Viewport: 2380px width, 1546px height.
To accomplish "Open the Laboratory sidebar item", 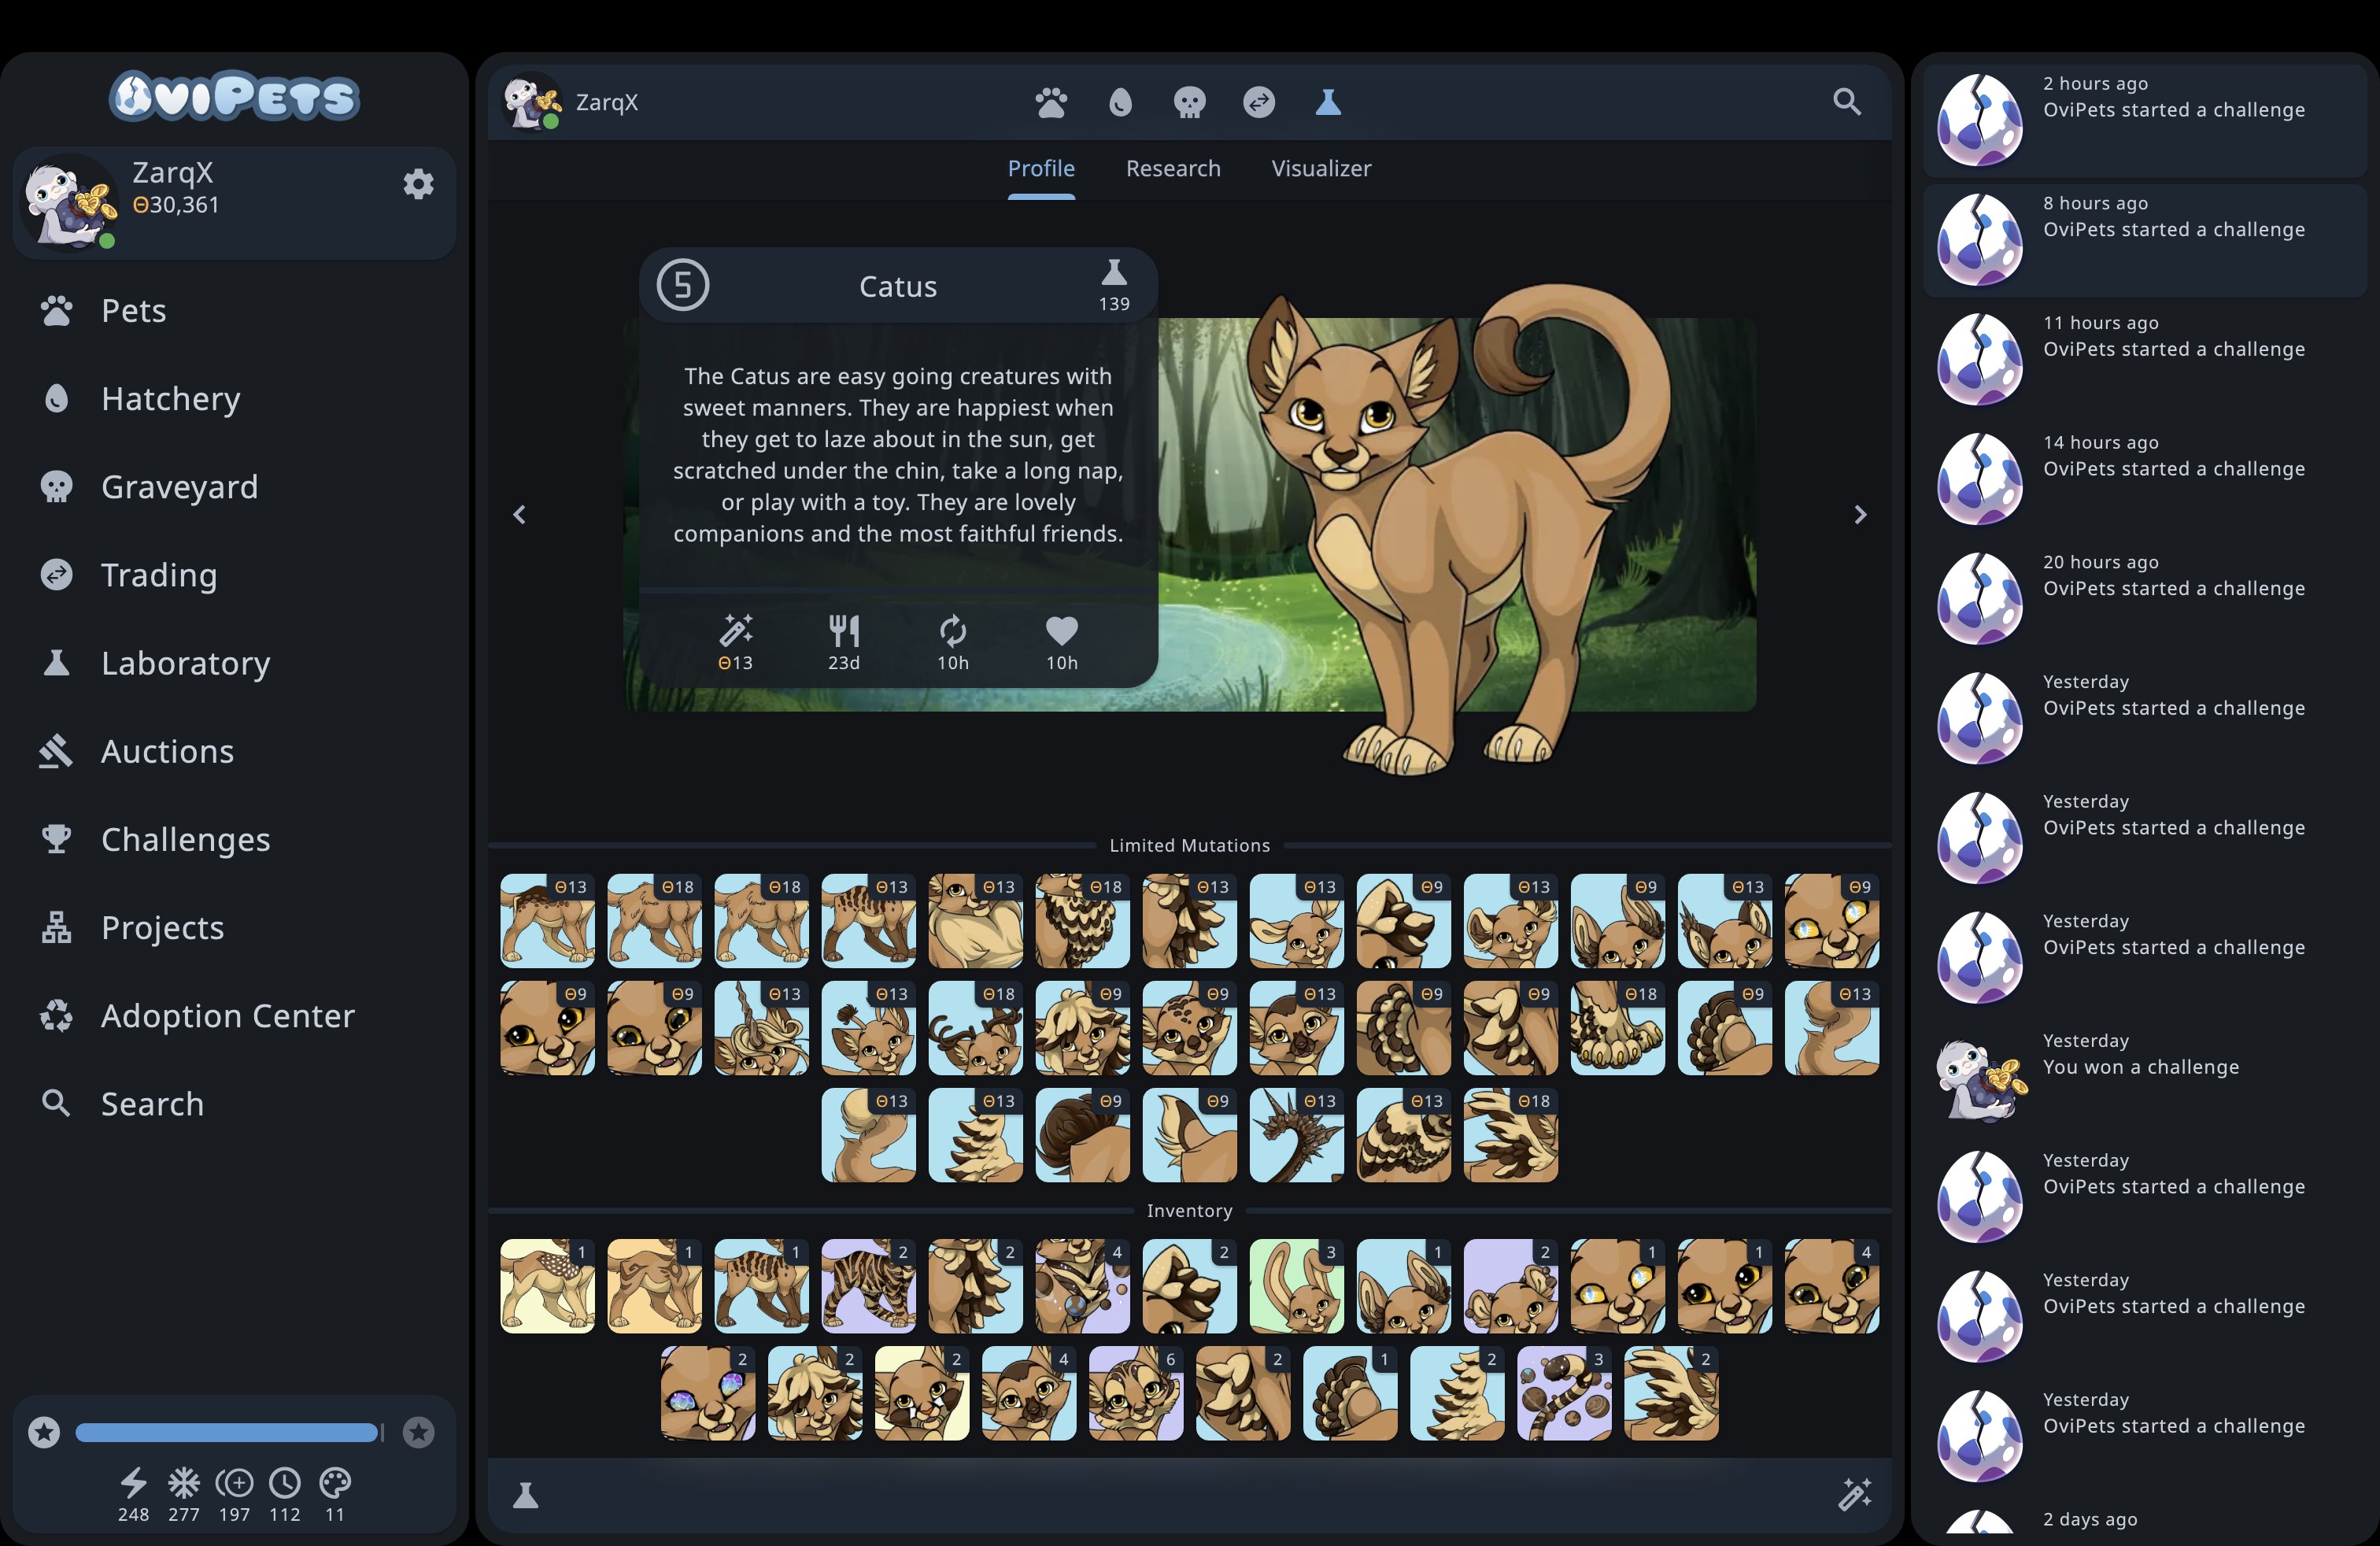I will click(x=235, y=663).
